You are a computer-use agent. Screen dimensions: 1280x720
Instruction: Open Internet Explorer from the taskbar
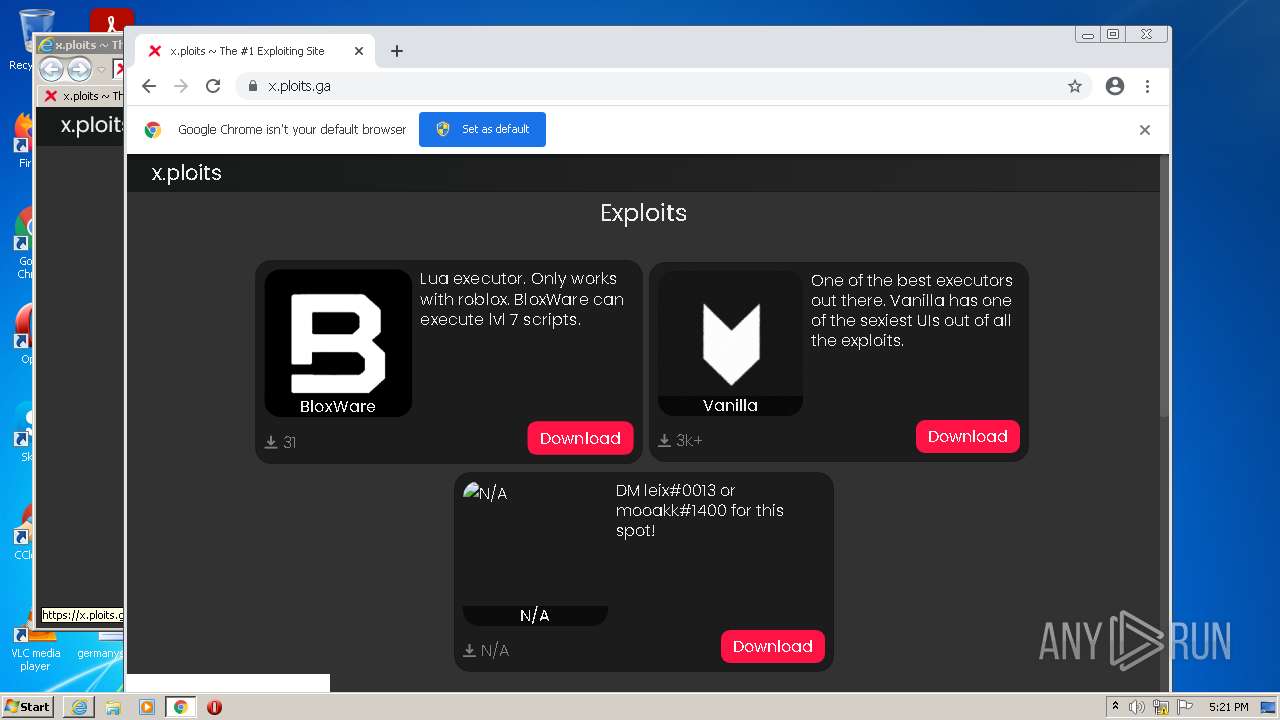[x=79, y=707]
